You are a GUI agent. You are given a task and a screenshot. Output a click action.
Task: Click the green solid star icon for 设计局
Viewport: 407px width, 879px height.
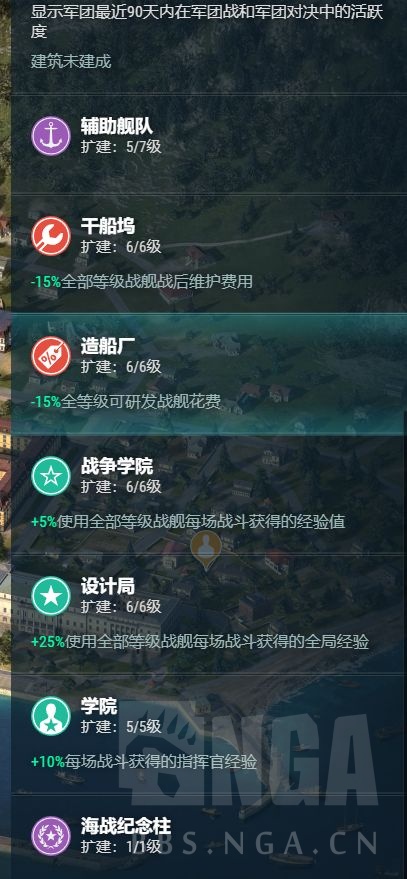(x=51, y=595)
